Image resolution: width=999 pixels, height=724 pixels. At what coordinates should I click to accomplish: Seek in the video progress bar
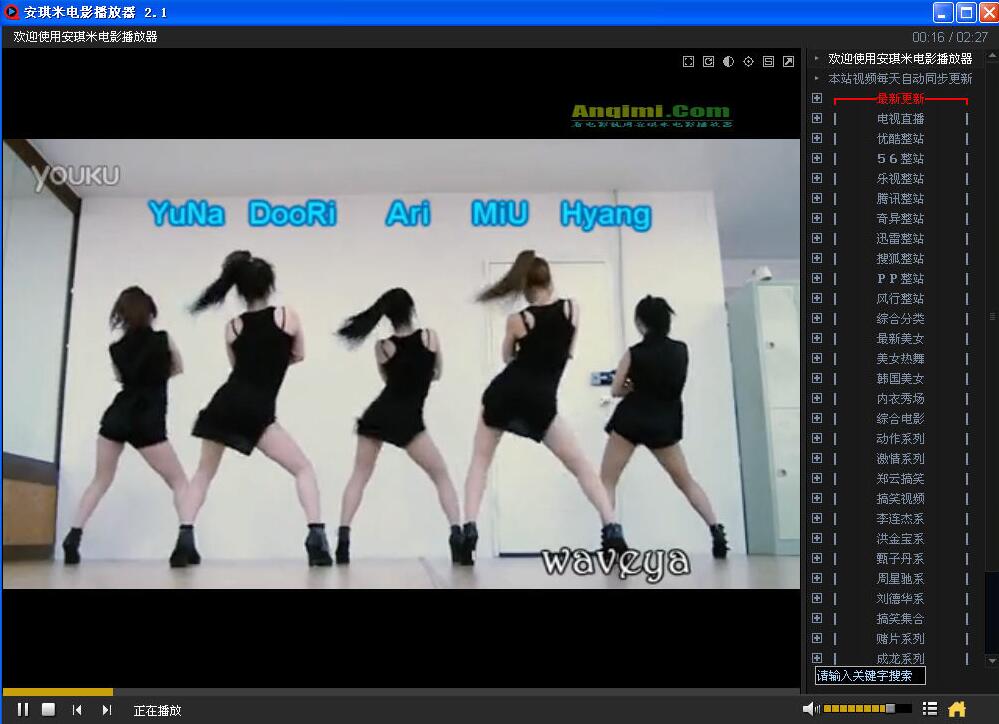(x=401, y=691)
